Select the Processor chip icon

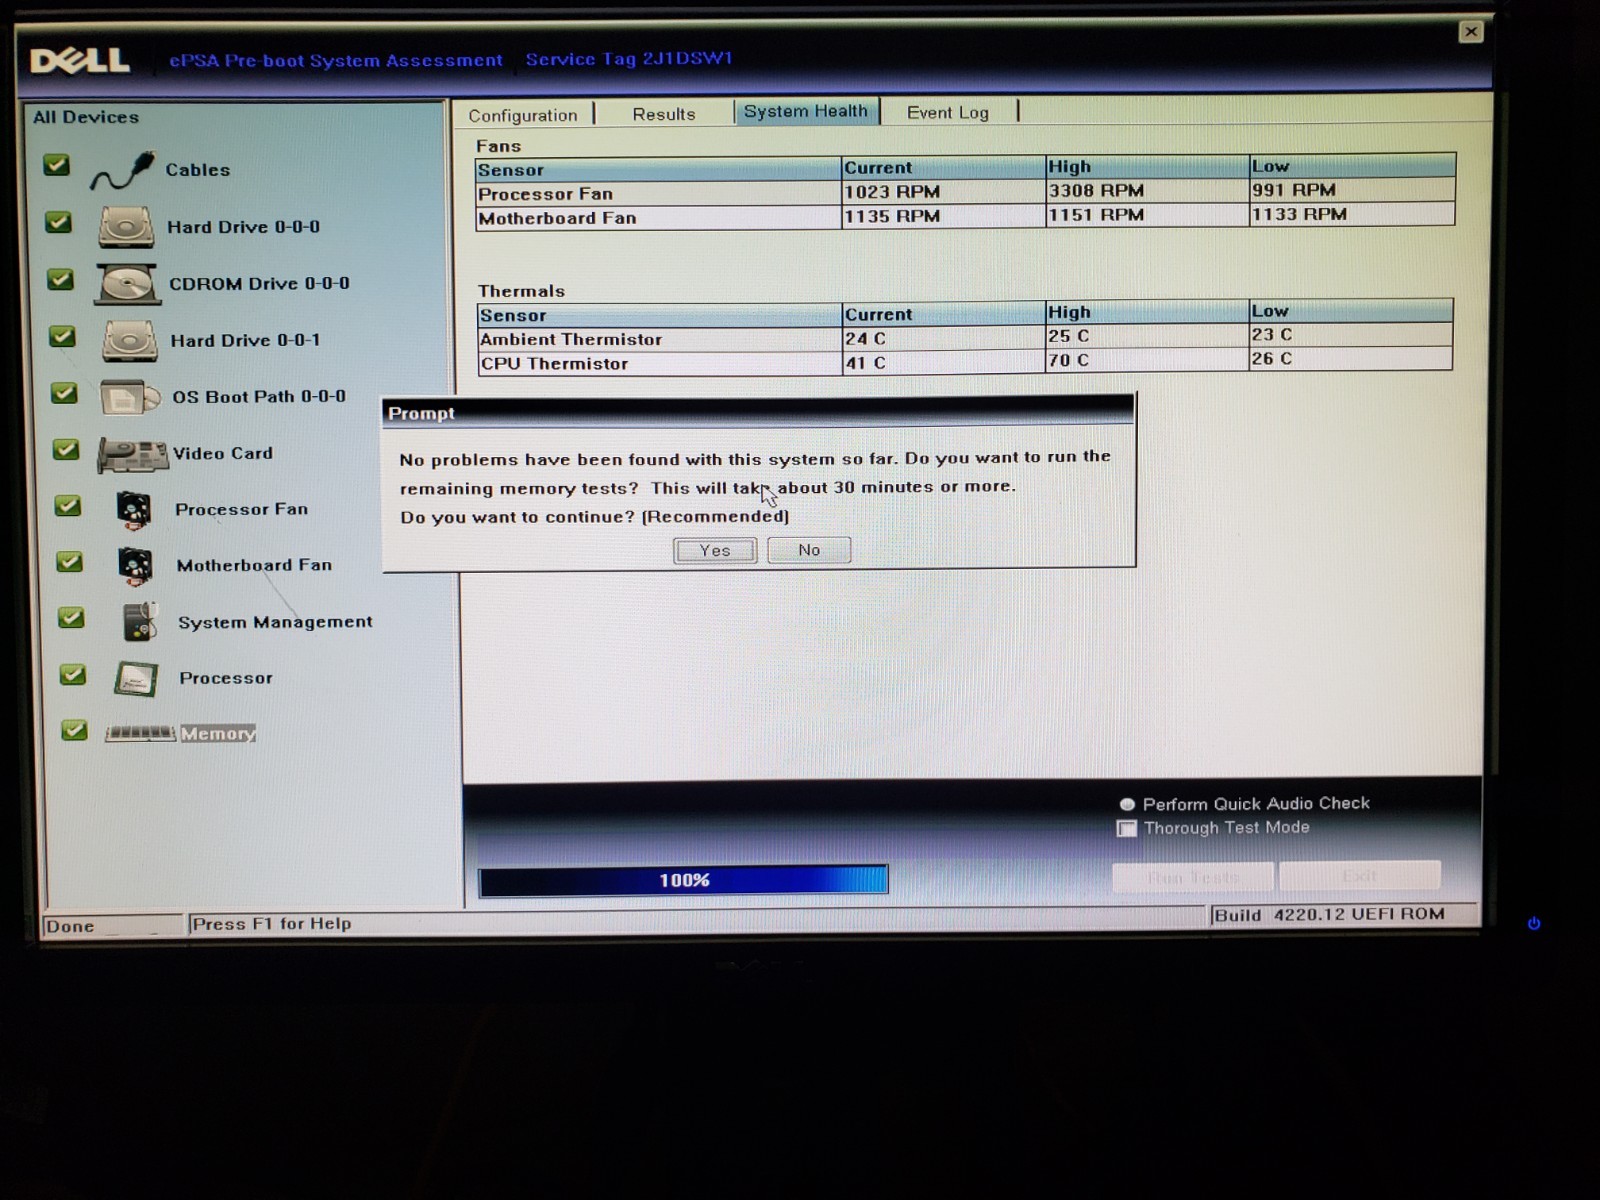pyautogui.click(x=136, y=679)
